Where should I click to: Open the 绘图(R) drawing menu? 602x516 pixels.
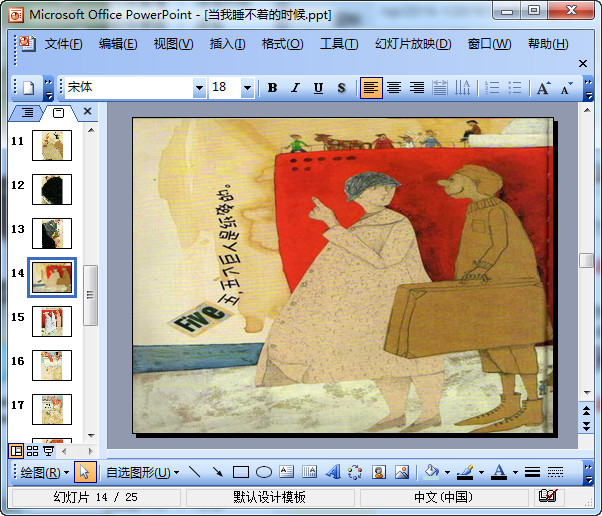click(x=44, y=472)
